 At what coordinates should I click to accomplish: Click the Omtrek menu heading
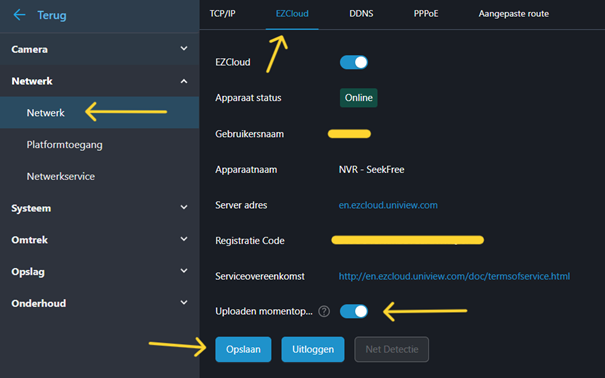(x=30, y=240)
